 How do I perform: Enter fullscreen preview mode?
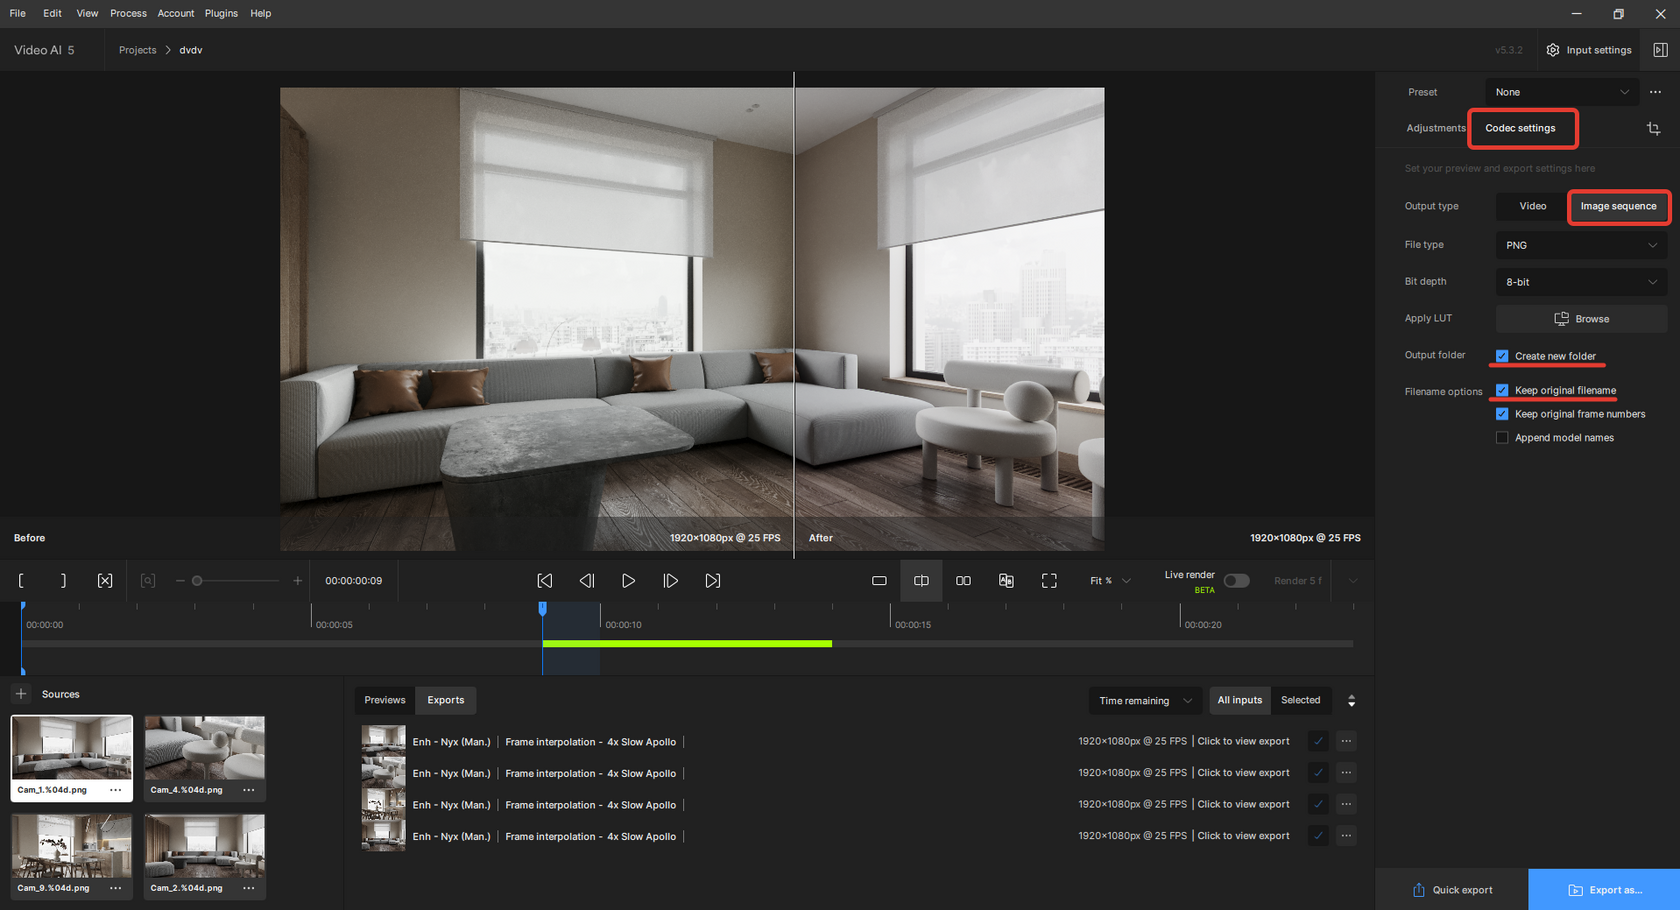tap(1049, 581)
